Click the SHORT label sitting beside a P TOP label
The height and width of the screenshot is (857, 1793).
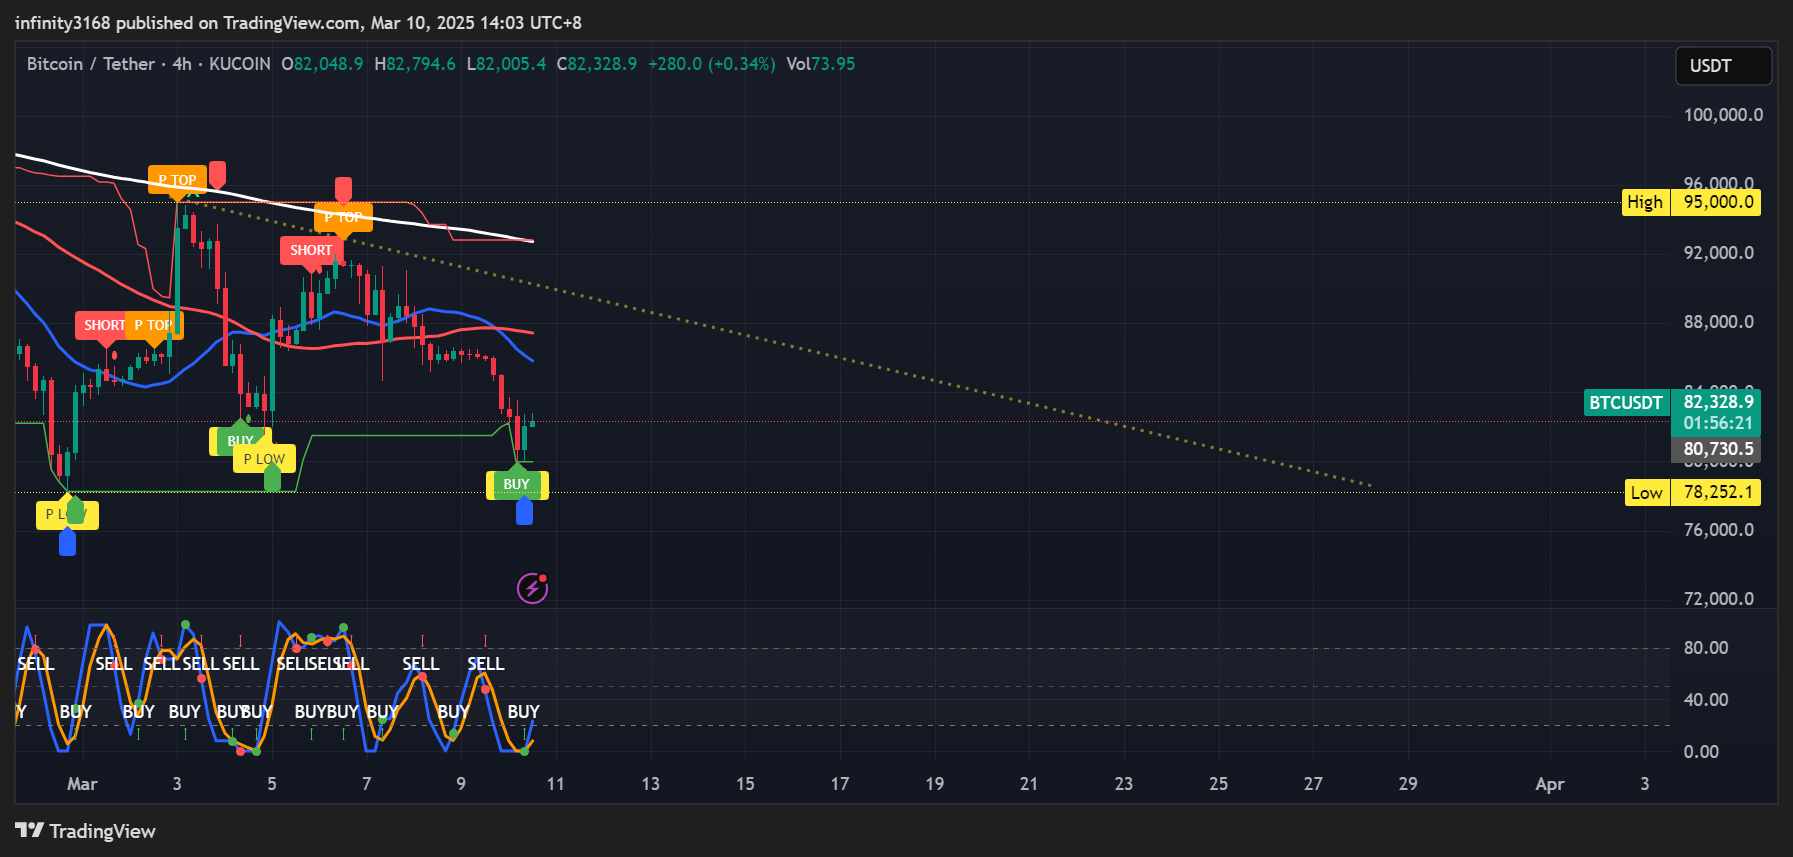[104, 325]
